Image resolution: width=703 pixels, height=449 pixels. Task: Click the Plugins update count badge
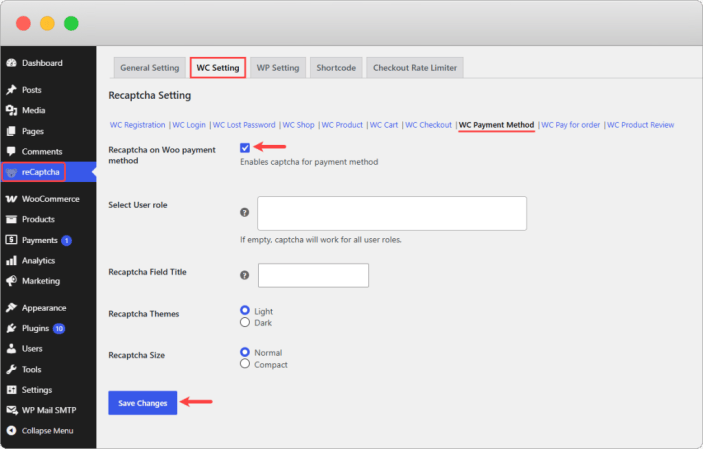click(59, 329)
